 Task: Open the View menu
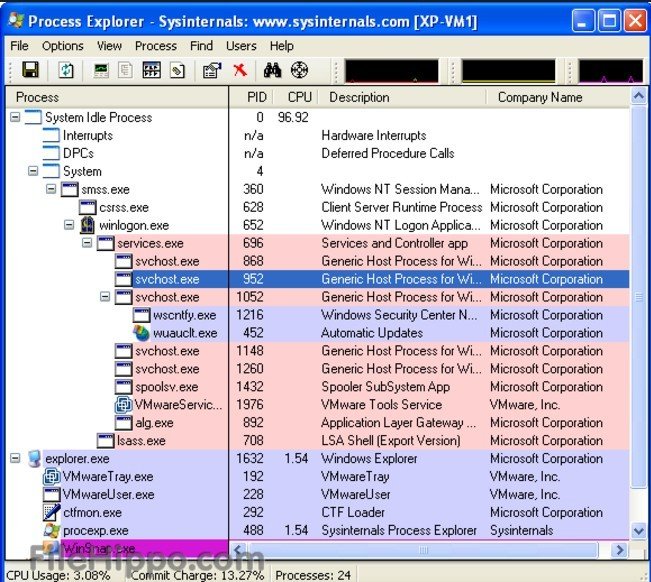[109, 46]
